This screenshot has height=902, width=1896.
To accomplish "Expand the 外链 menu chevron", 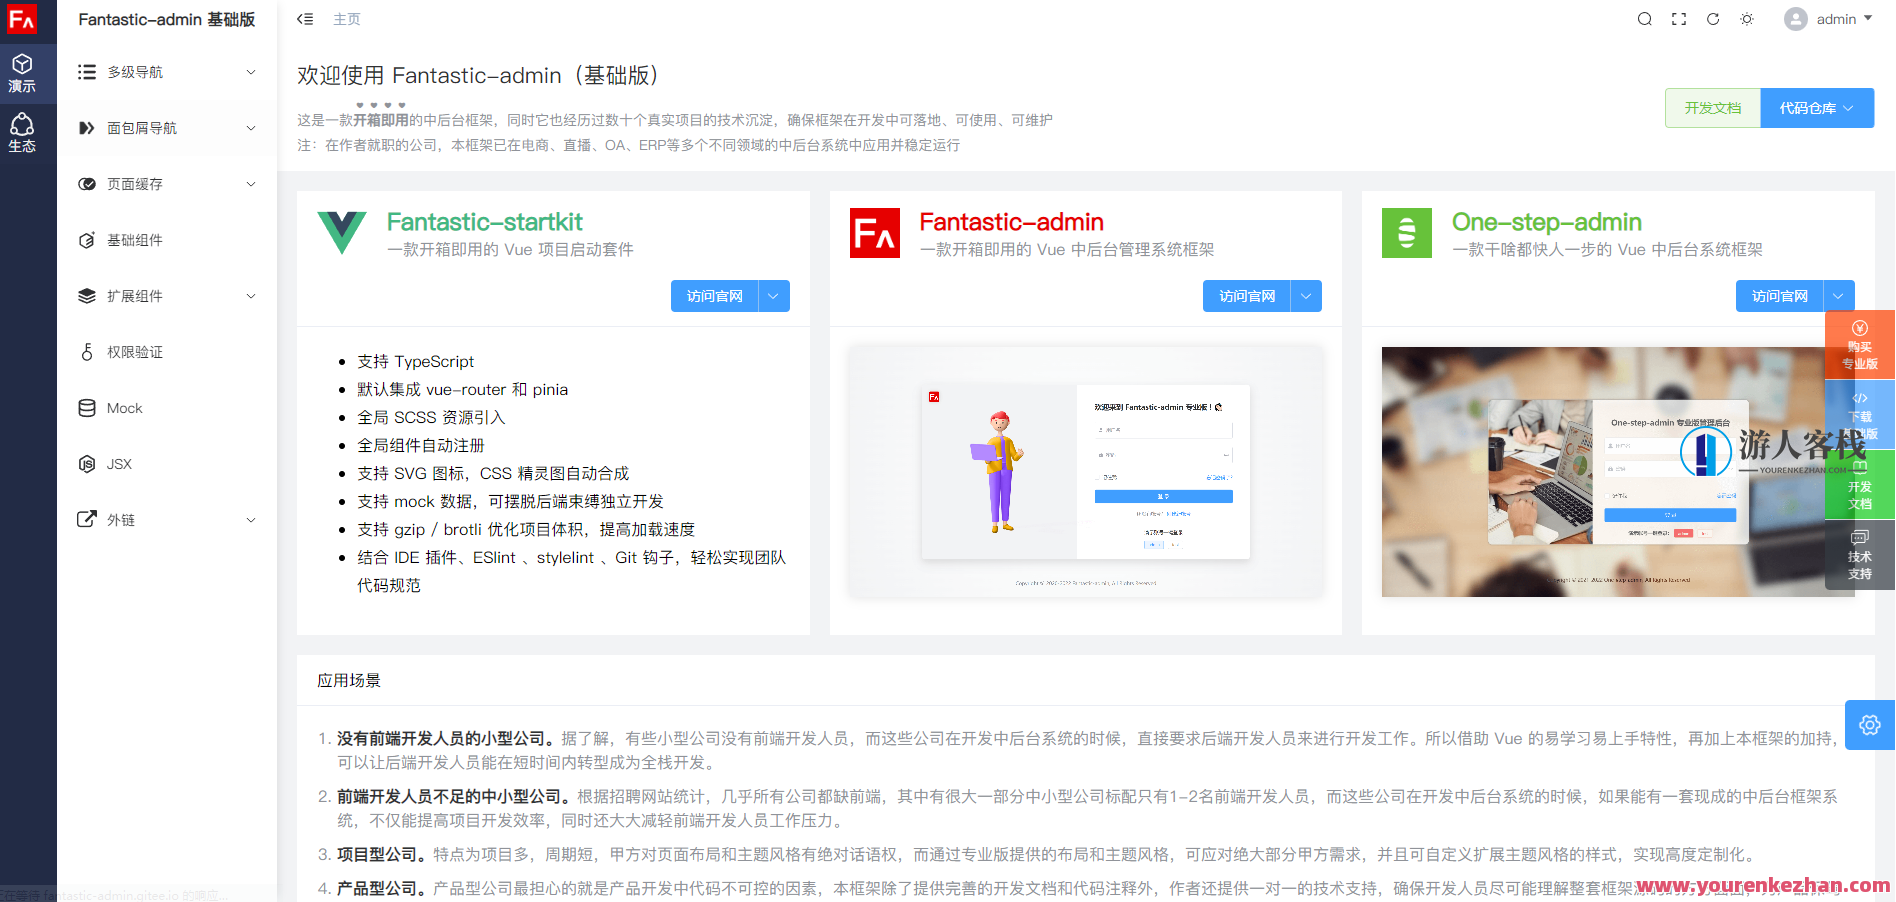I will tap(251, 519).
